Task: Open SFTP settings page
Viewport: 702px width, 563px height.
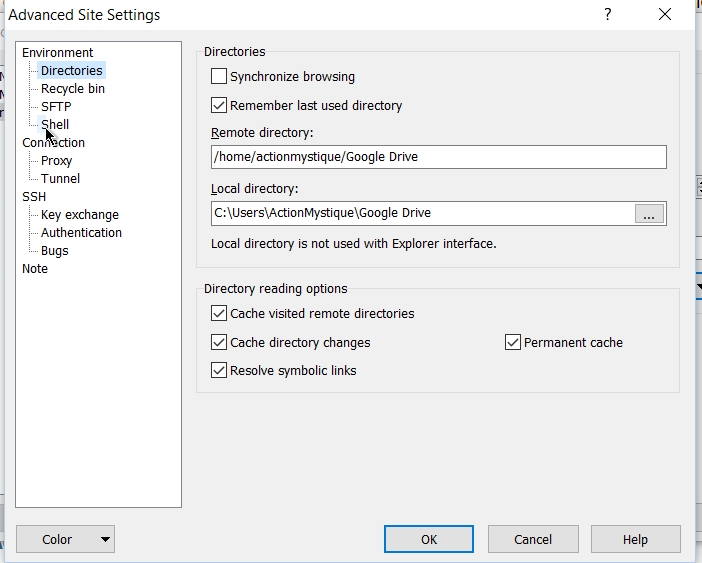Action: coord(56,106)
